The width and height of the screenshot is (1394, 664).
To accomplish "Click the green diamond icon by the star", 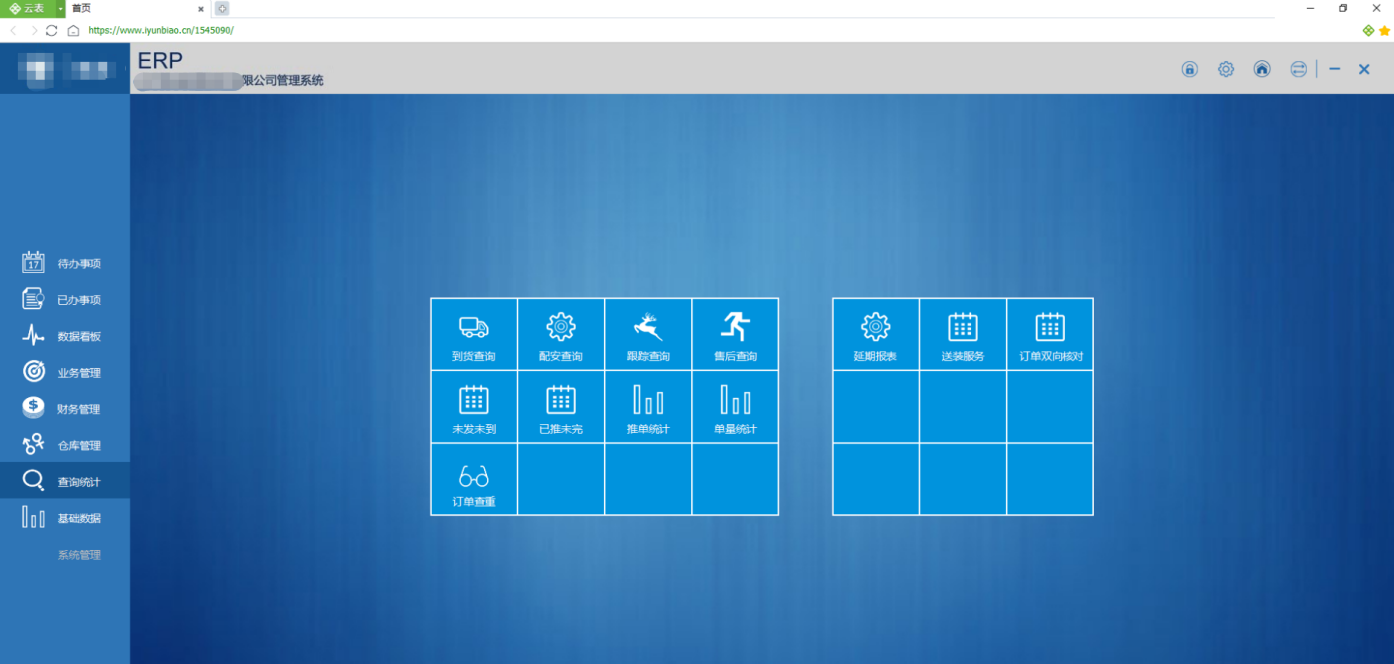I will 1369,30.
